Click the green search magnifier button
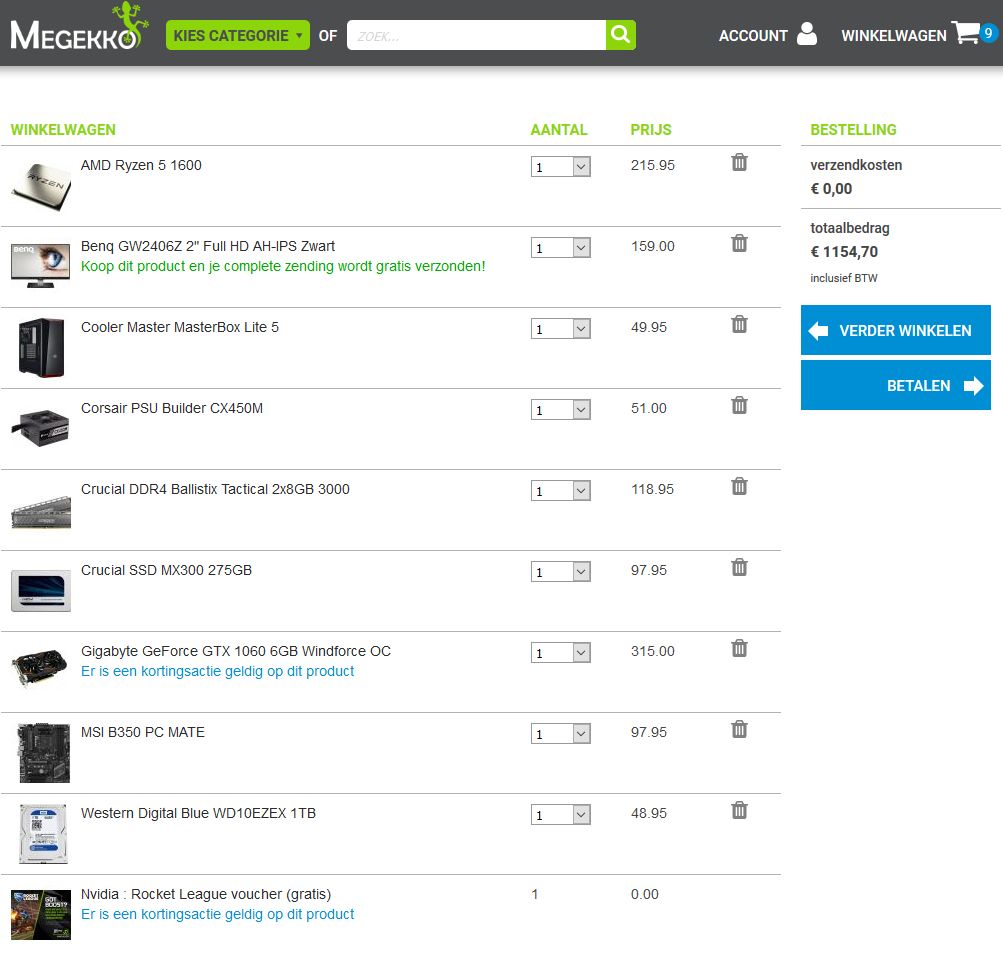 tap(620, 35)
